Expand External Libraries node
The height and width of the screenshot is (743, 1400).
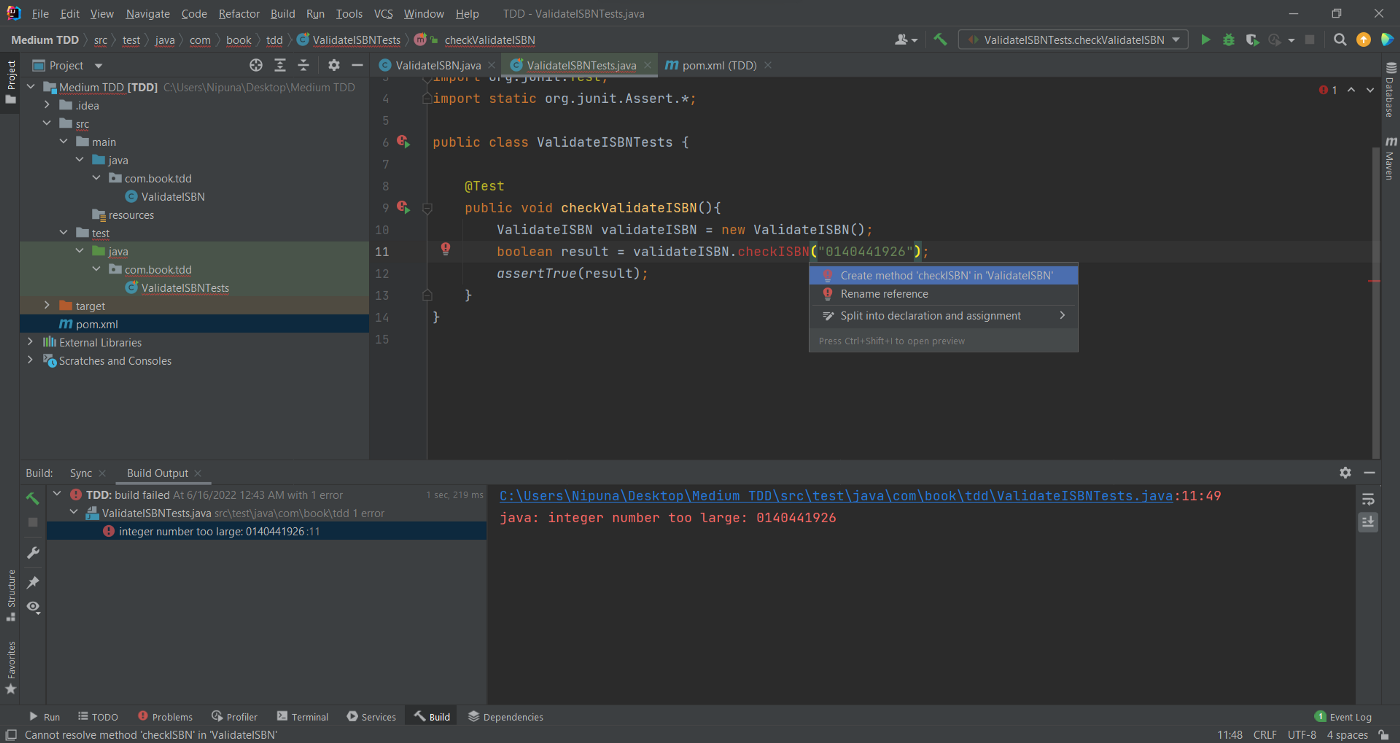[x=31, y=342]
